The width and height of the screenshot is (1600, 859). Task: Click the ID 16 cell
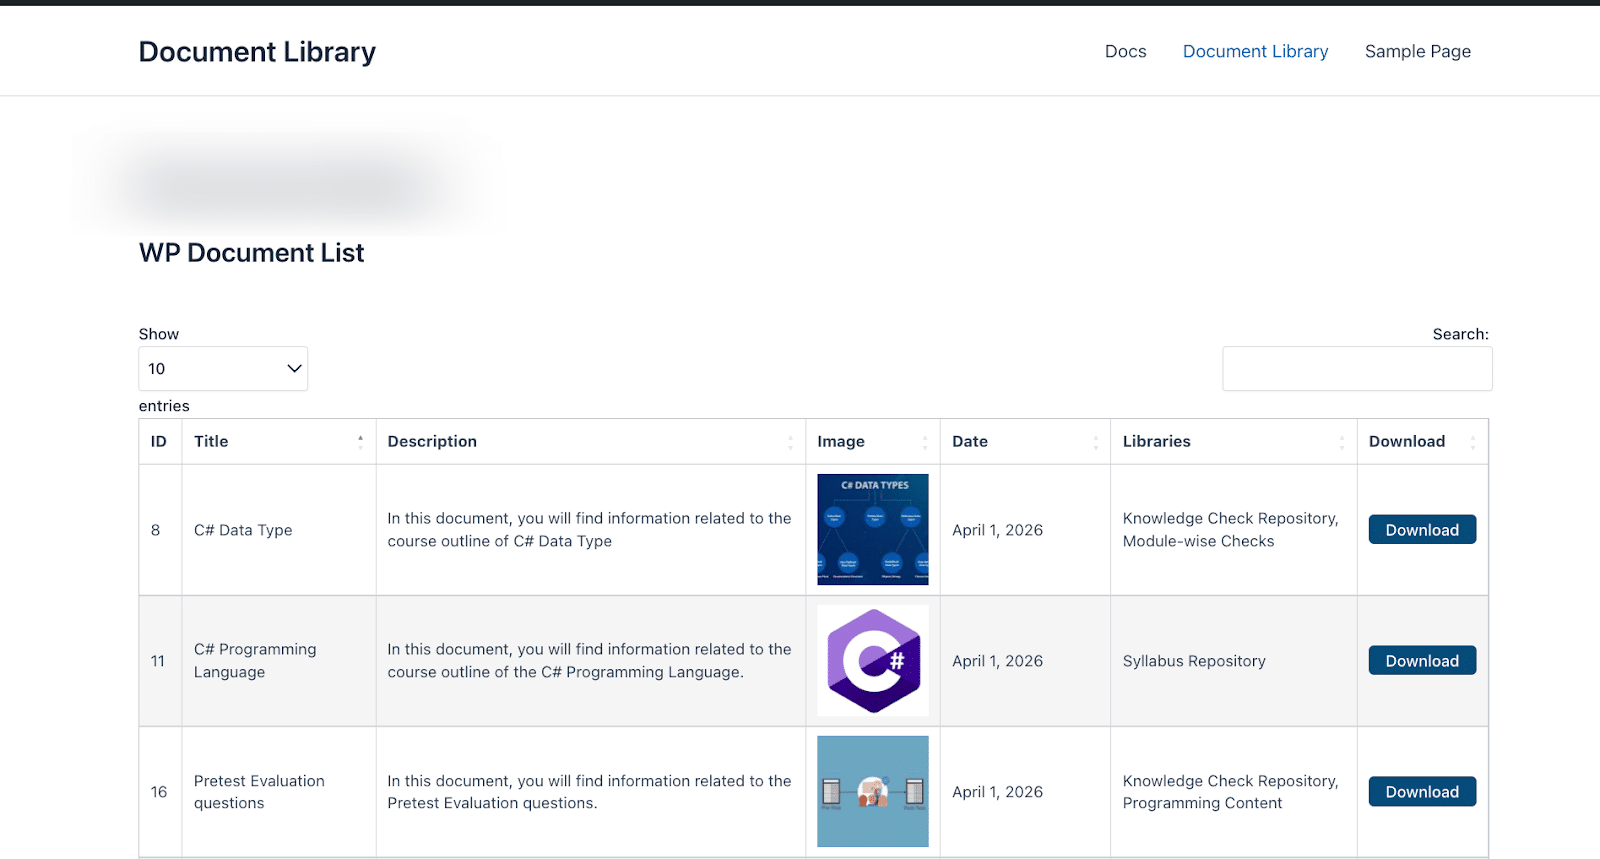point(160,792)
